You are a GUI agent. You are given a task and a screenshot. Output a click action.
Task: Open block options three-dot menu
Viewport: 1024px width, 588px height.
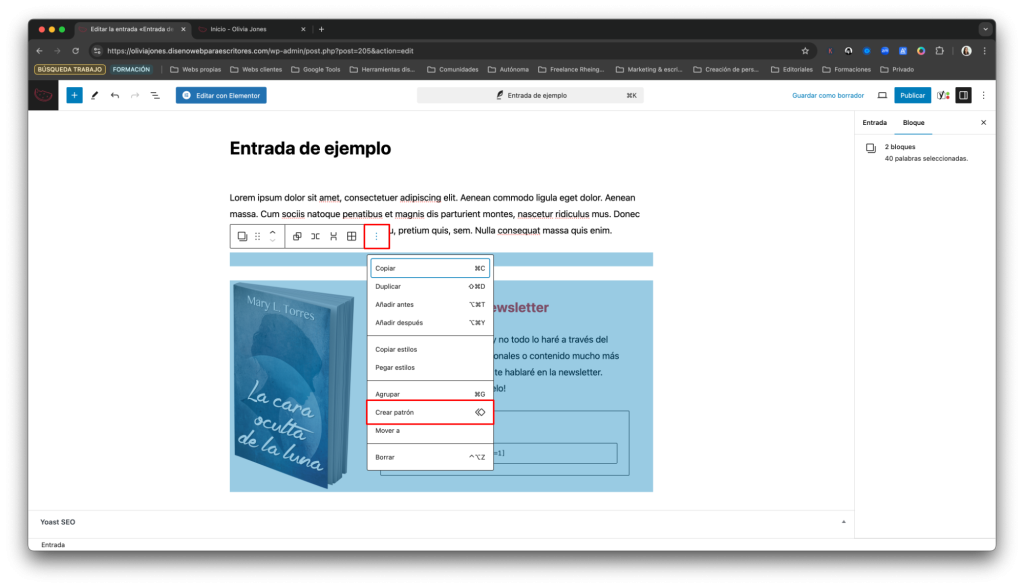377,237
